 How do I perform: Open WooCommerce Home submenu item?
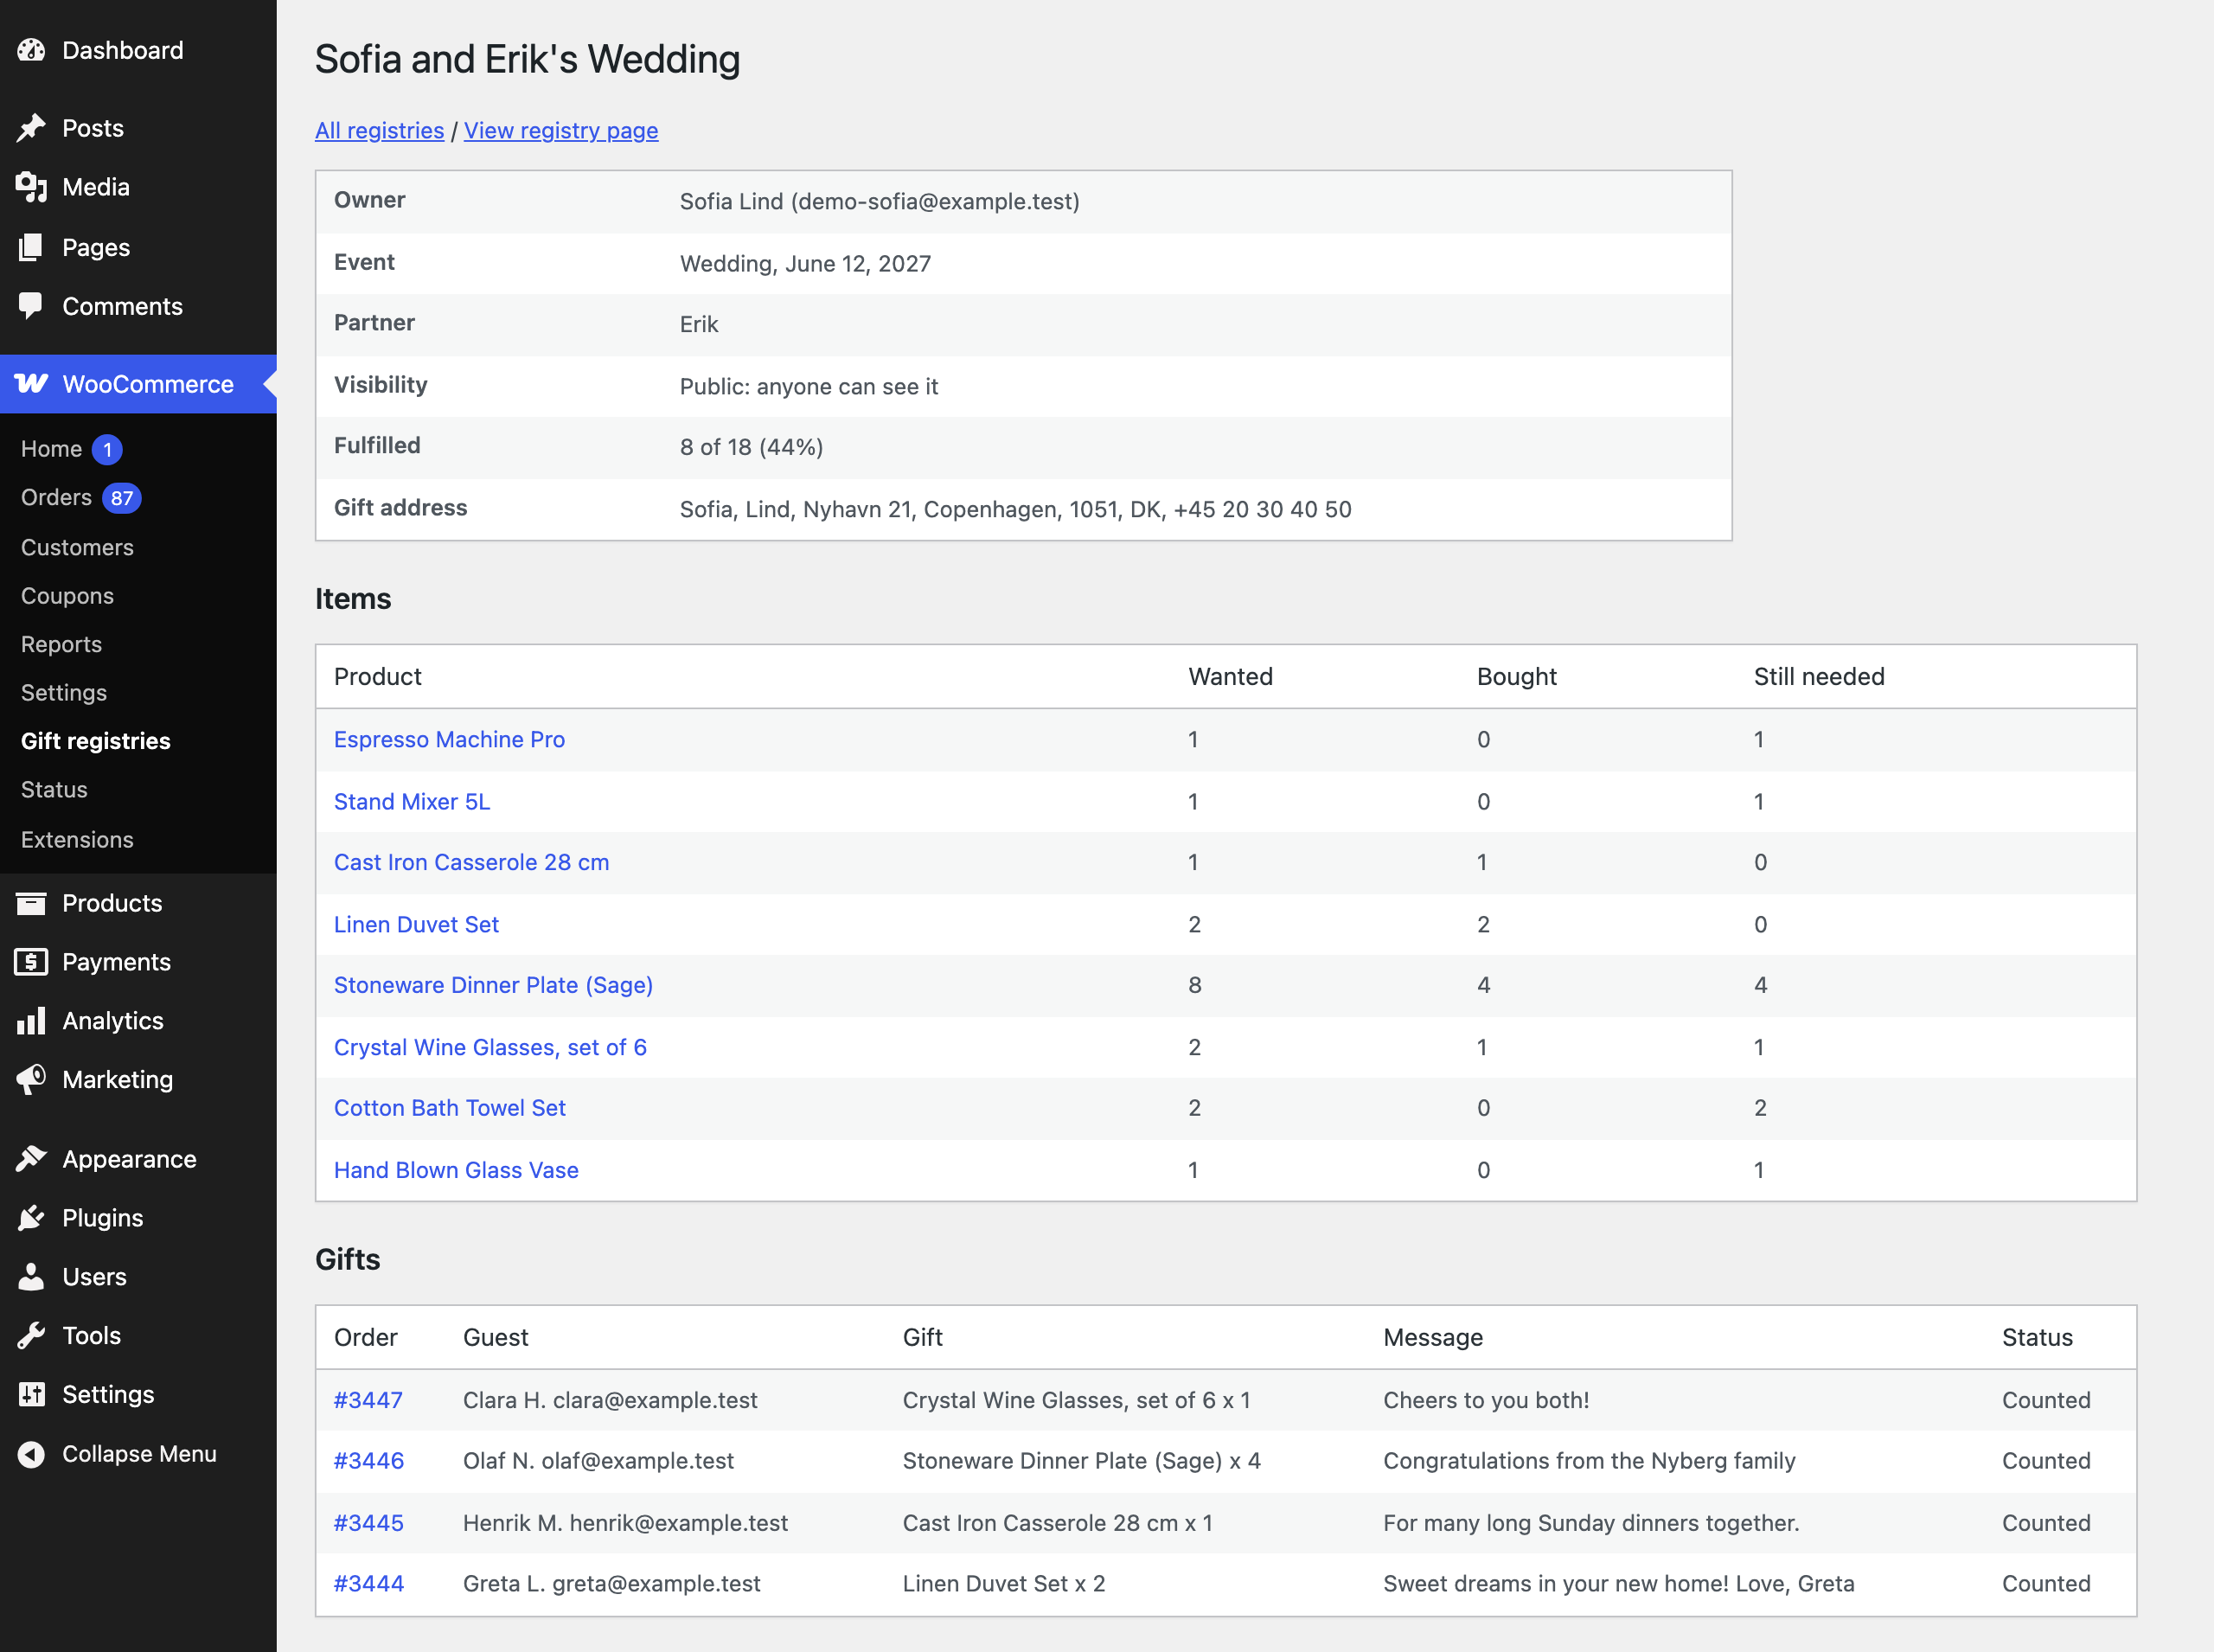tap(52, 449)
